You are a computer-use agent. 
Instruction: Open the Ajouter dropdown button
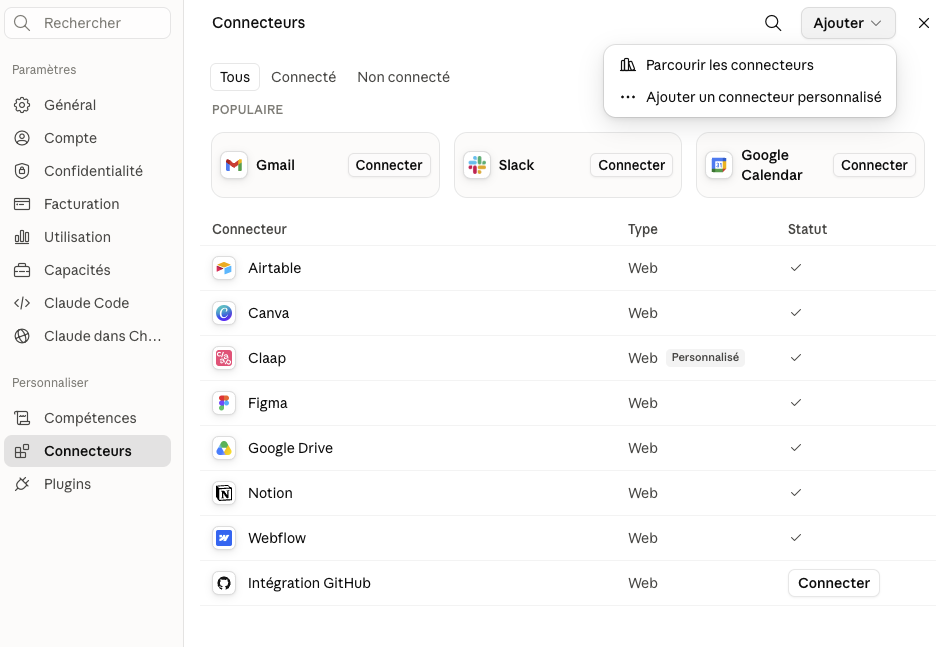click(x=848, y=23)
